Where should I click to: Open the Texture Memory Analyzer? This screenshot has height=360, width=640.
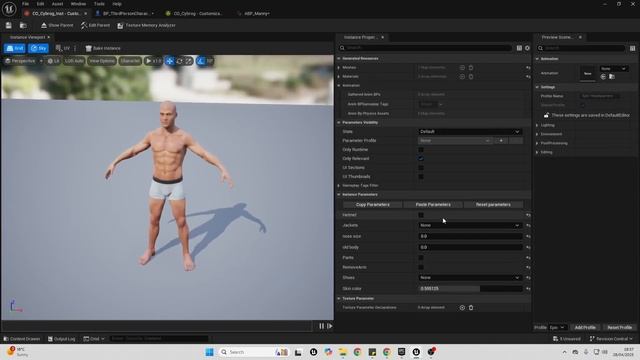coord(146,25)
